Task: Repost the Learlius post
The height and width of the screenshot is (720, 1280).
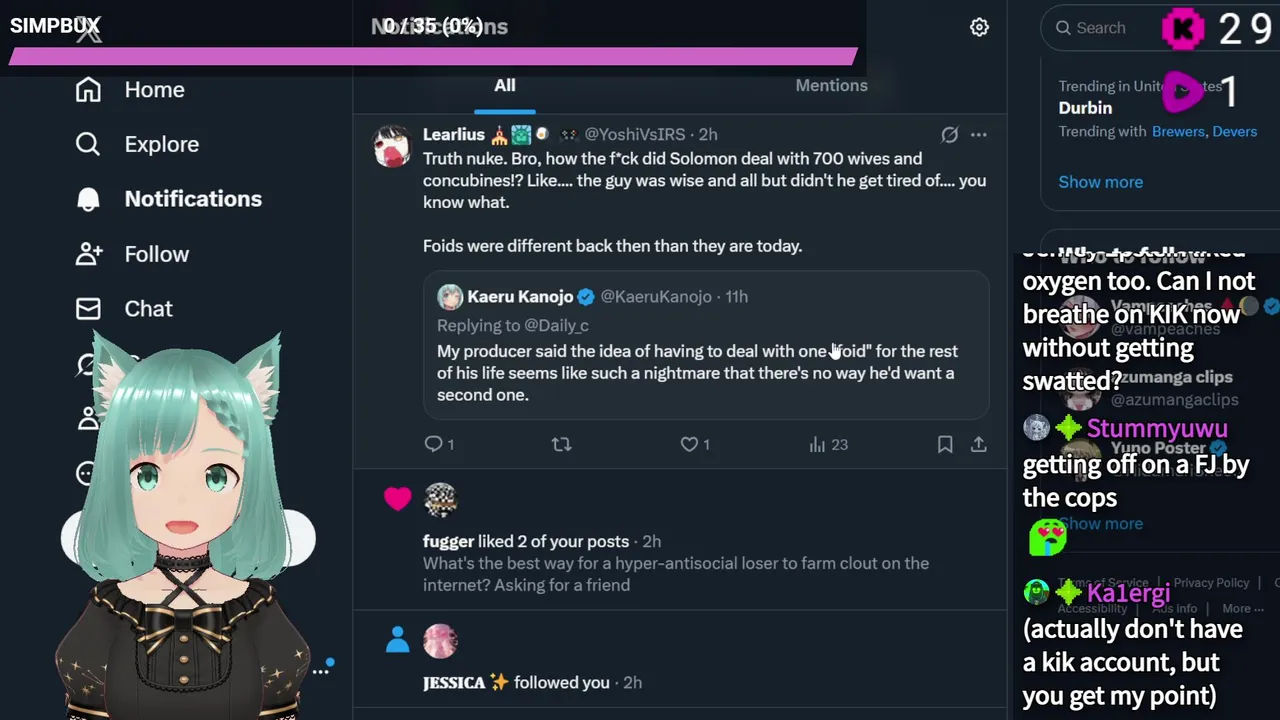Action: [x=561, y=444]
